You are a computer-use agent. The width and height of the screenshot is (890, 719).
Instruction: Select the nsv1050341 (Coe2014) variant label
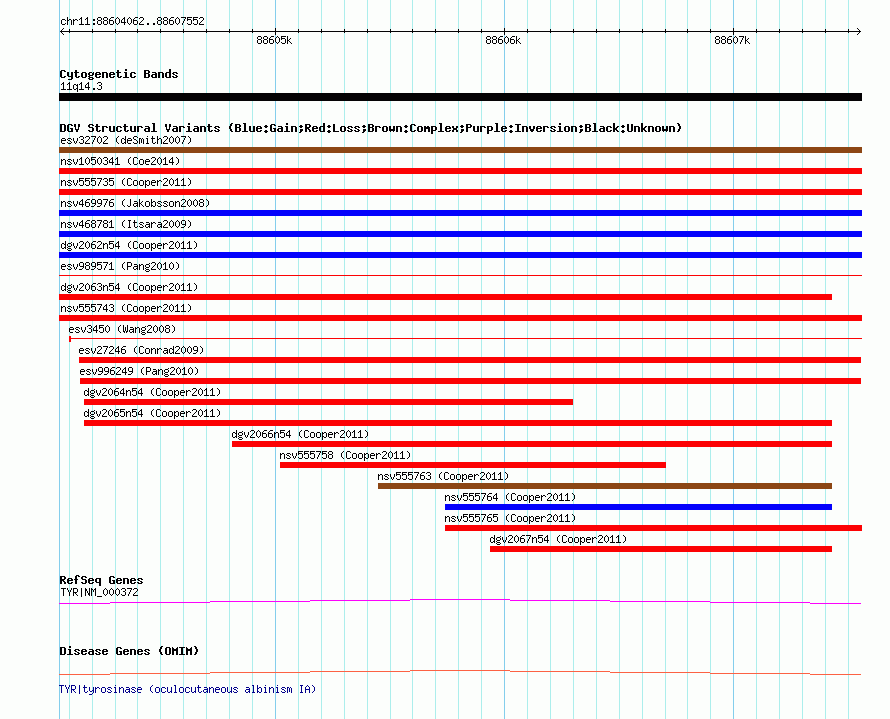tap(120, 161)
